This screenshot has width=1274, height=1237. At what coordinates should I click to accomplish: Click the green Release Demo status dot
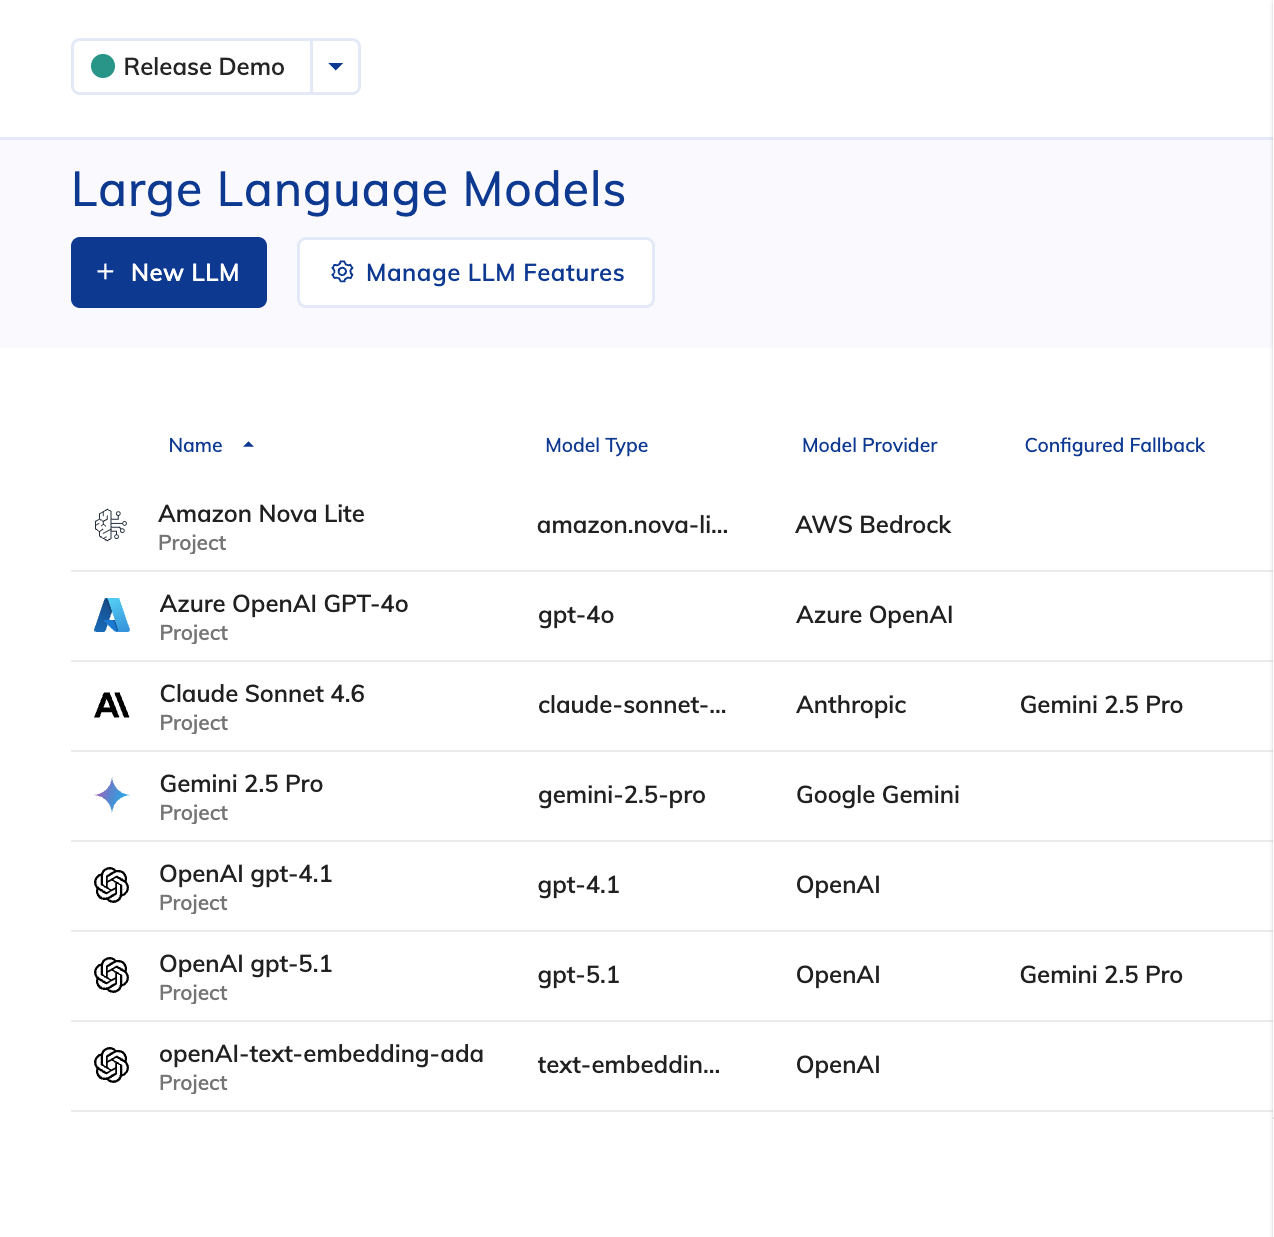pyautogui.click(x=103, y=67)
